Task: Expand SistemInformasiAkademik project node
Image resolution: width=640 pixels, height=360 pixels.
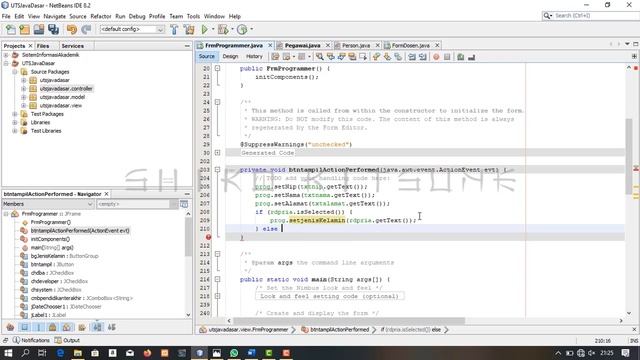Action: click(x=6, y=55)
